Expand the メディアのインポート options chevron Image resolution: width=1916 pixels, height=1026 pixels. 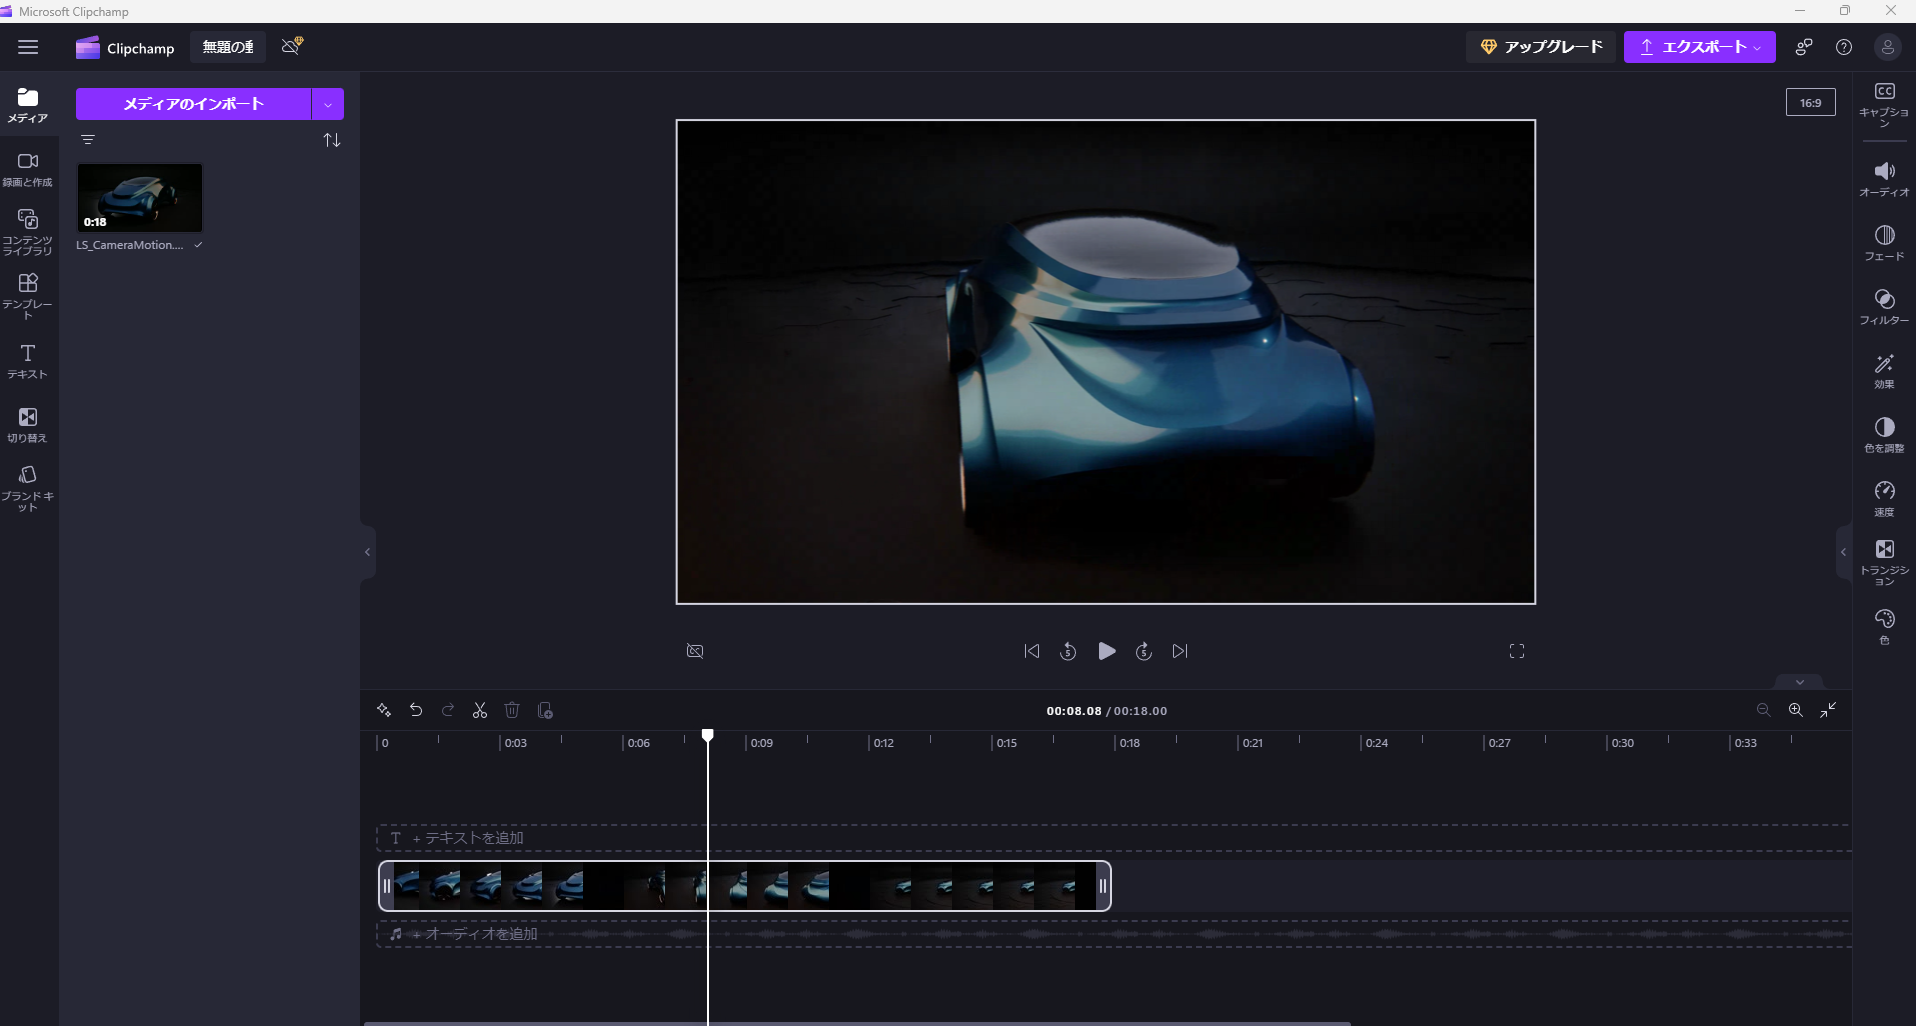tap(327, 103)
